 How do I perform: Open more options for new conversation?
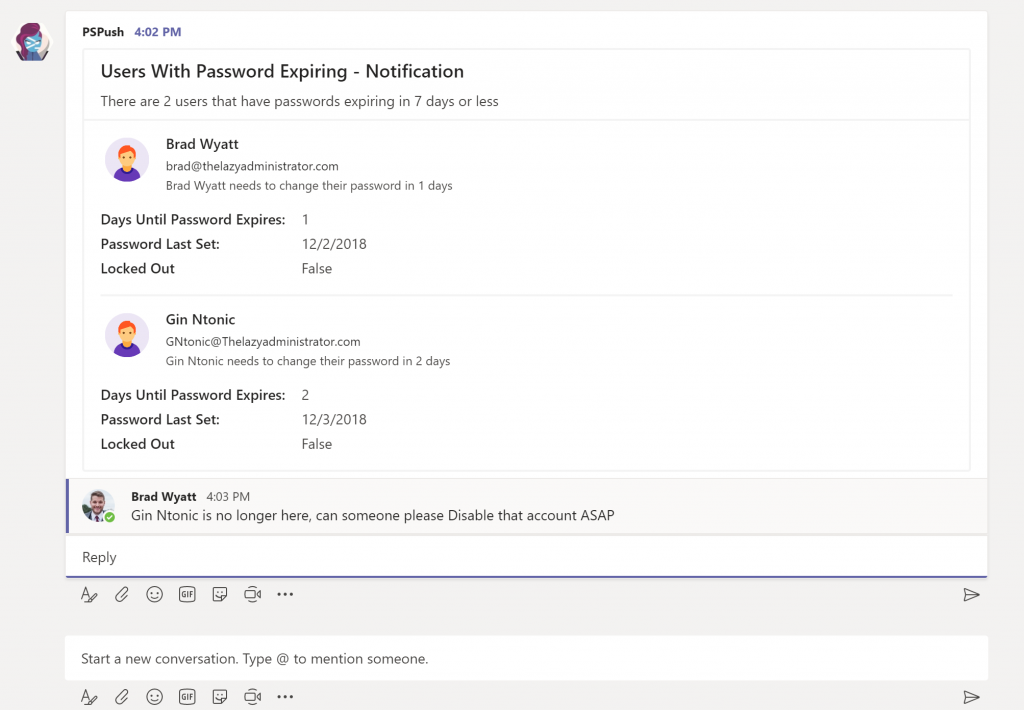point(285,697)
